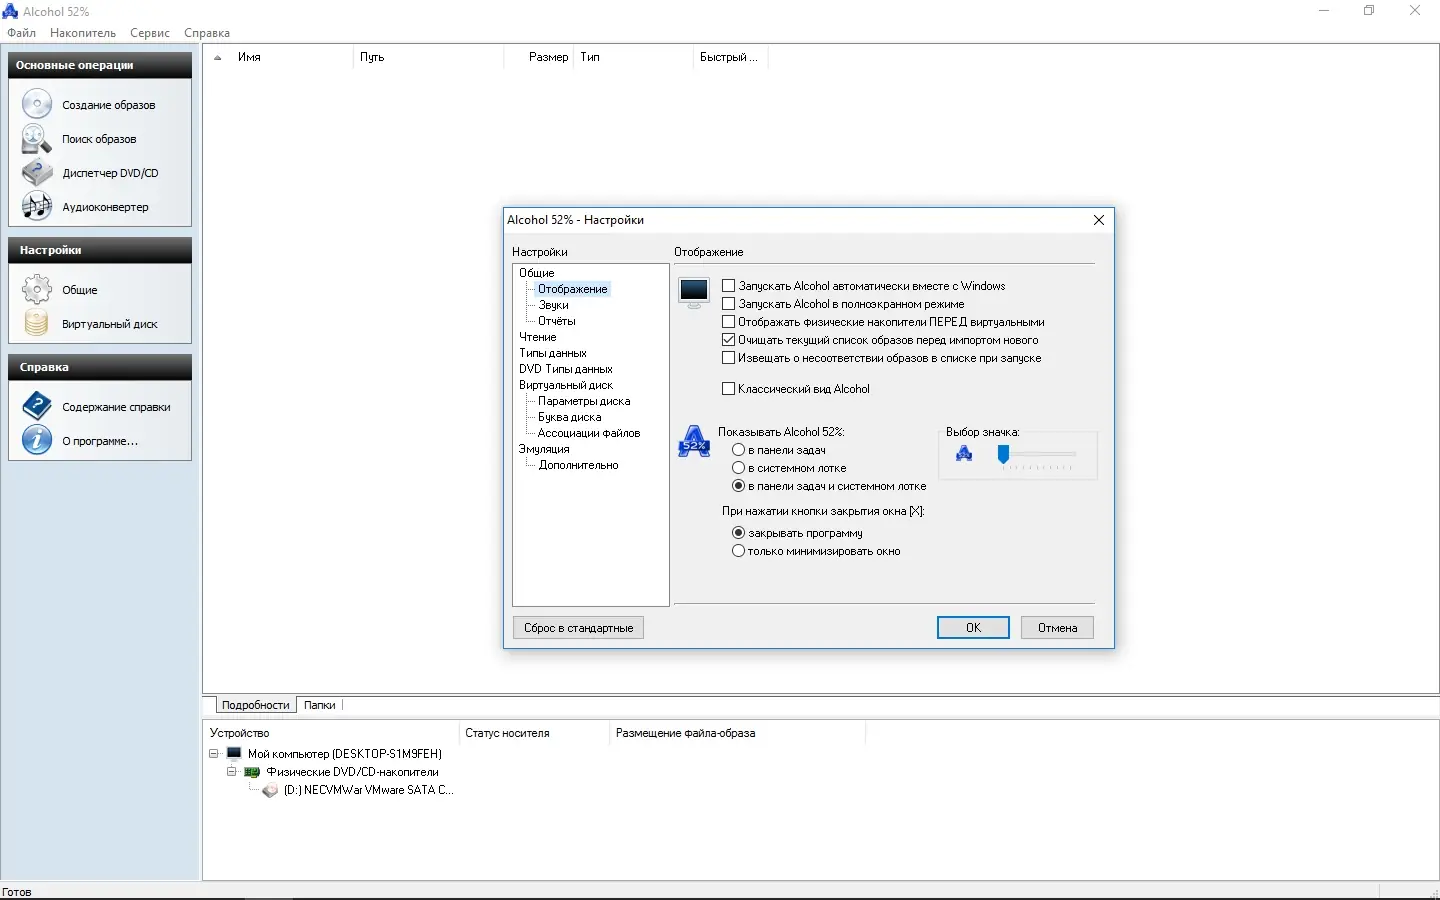1440x900 pixels.
Task: Click the Создание образов disc icon
Action: click(x=37, y=104)
